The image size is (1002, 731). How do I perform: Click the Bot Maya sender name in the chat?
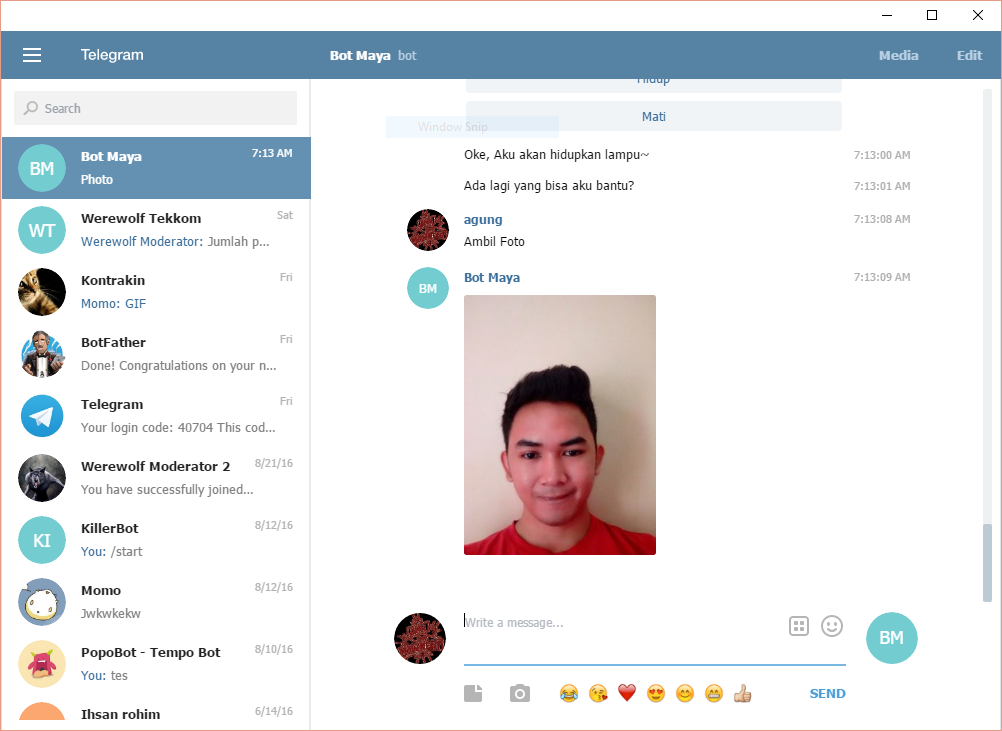click(492, 277)
